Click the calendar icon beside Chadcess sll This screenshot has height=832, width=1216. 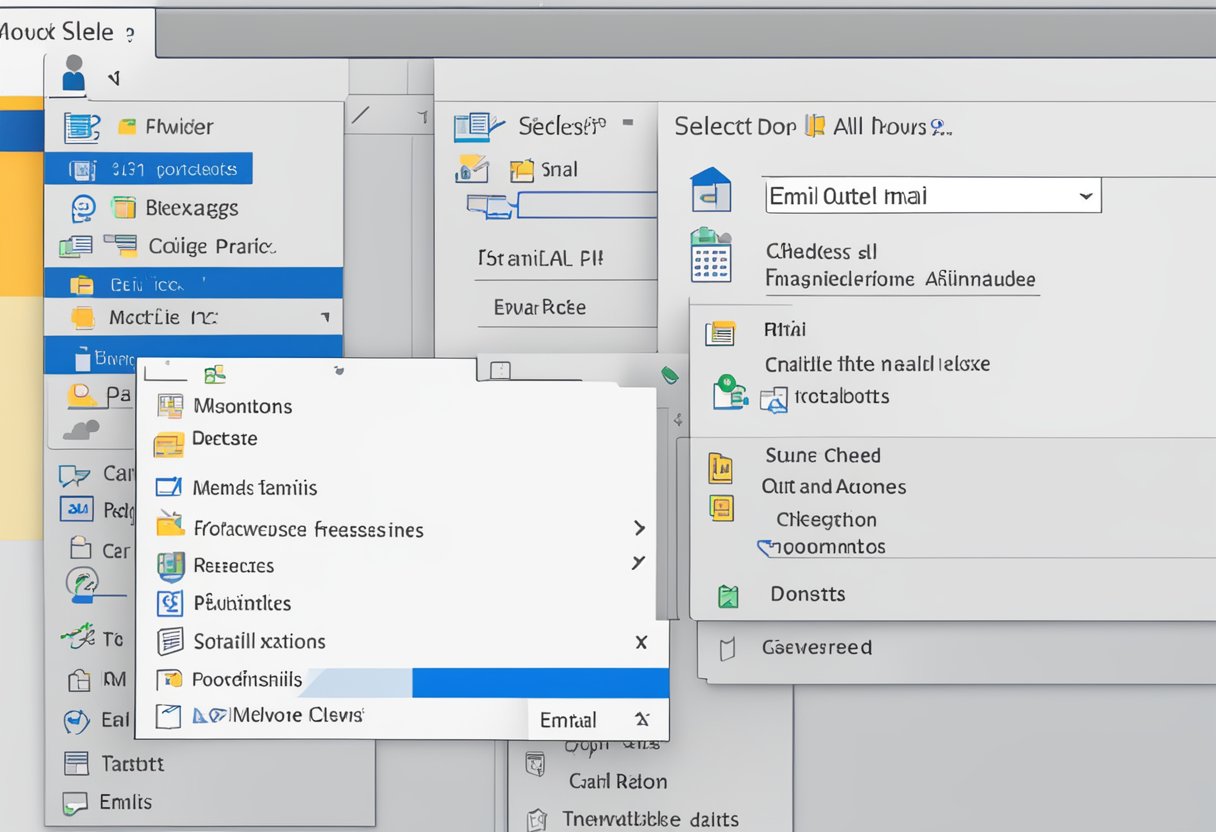coord(711,255)
